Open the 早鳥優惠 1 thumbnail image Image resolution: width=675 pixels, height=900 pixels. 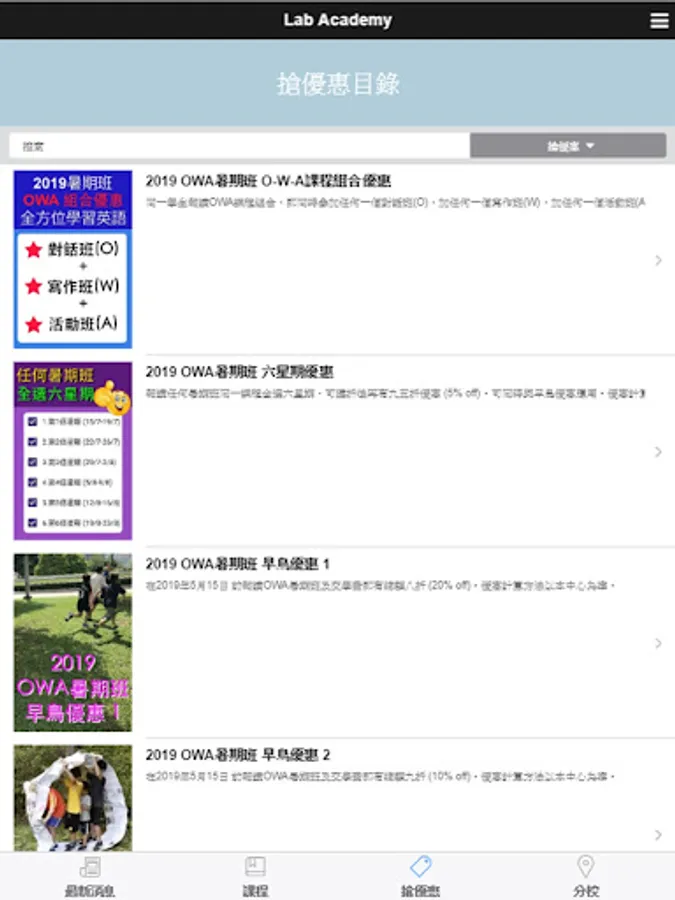(73, 642)
